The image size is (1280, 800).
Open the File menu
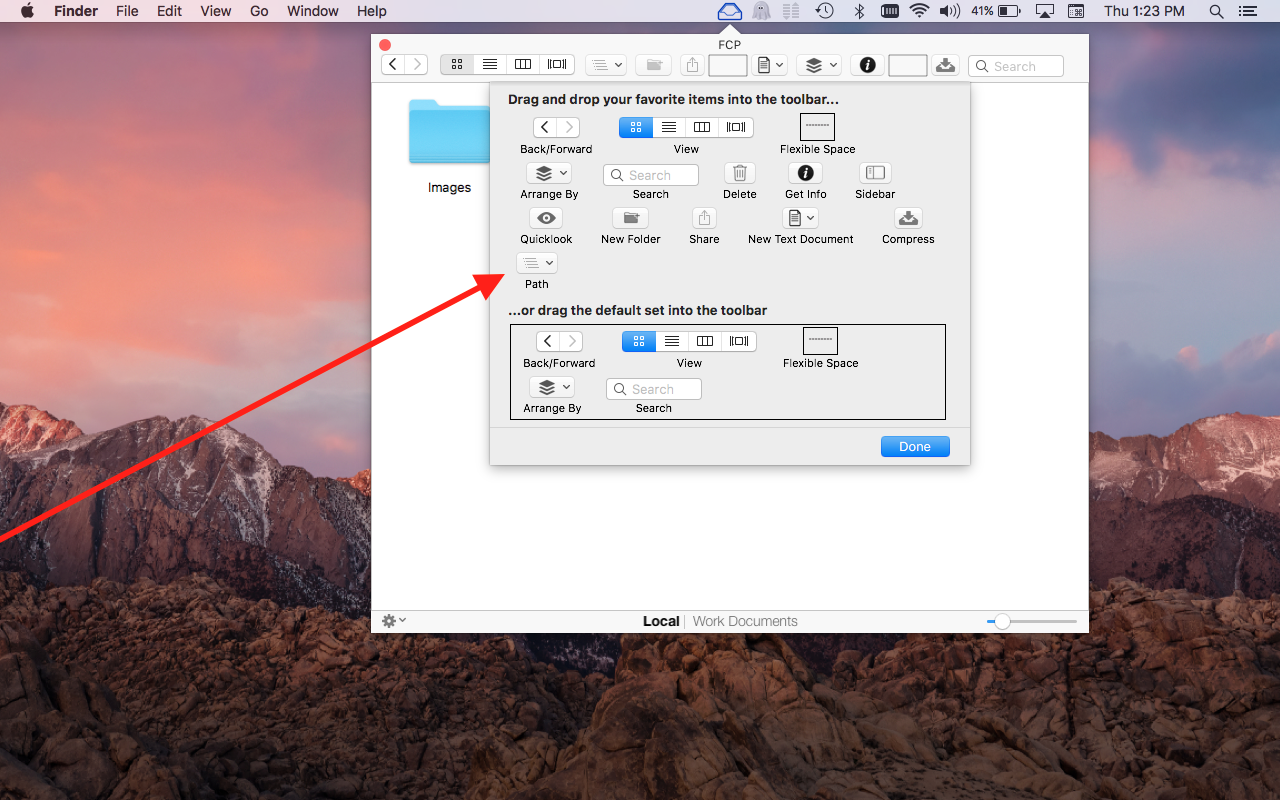coord(127,11)
